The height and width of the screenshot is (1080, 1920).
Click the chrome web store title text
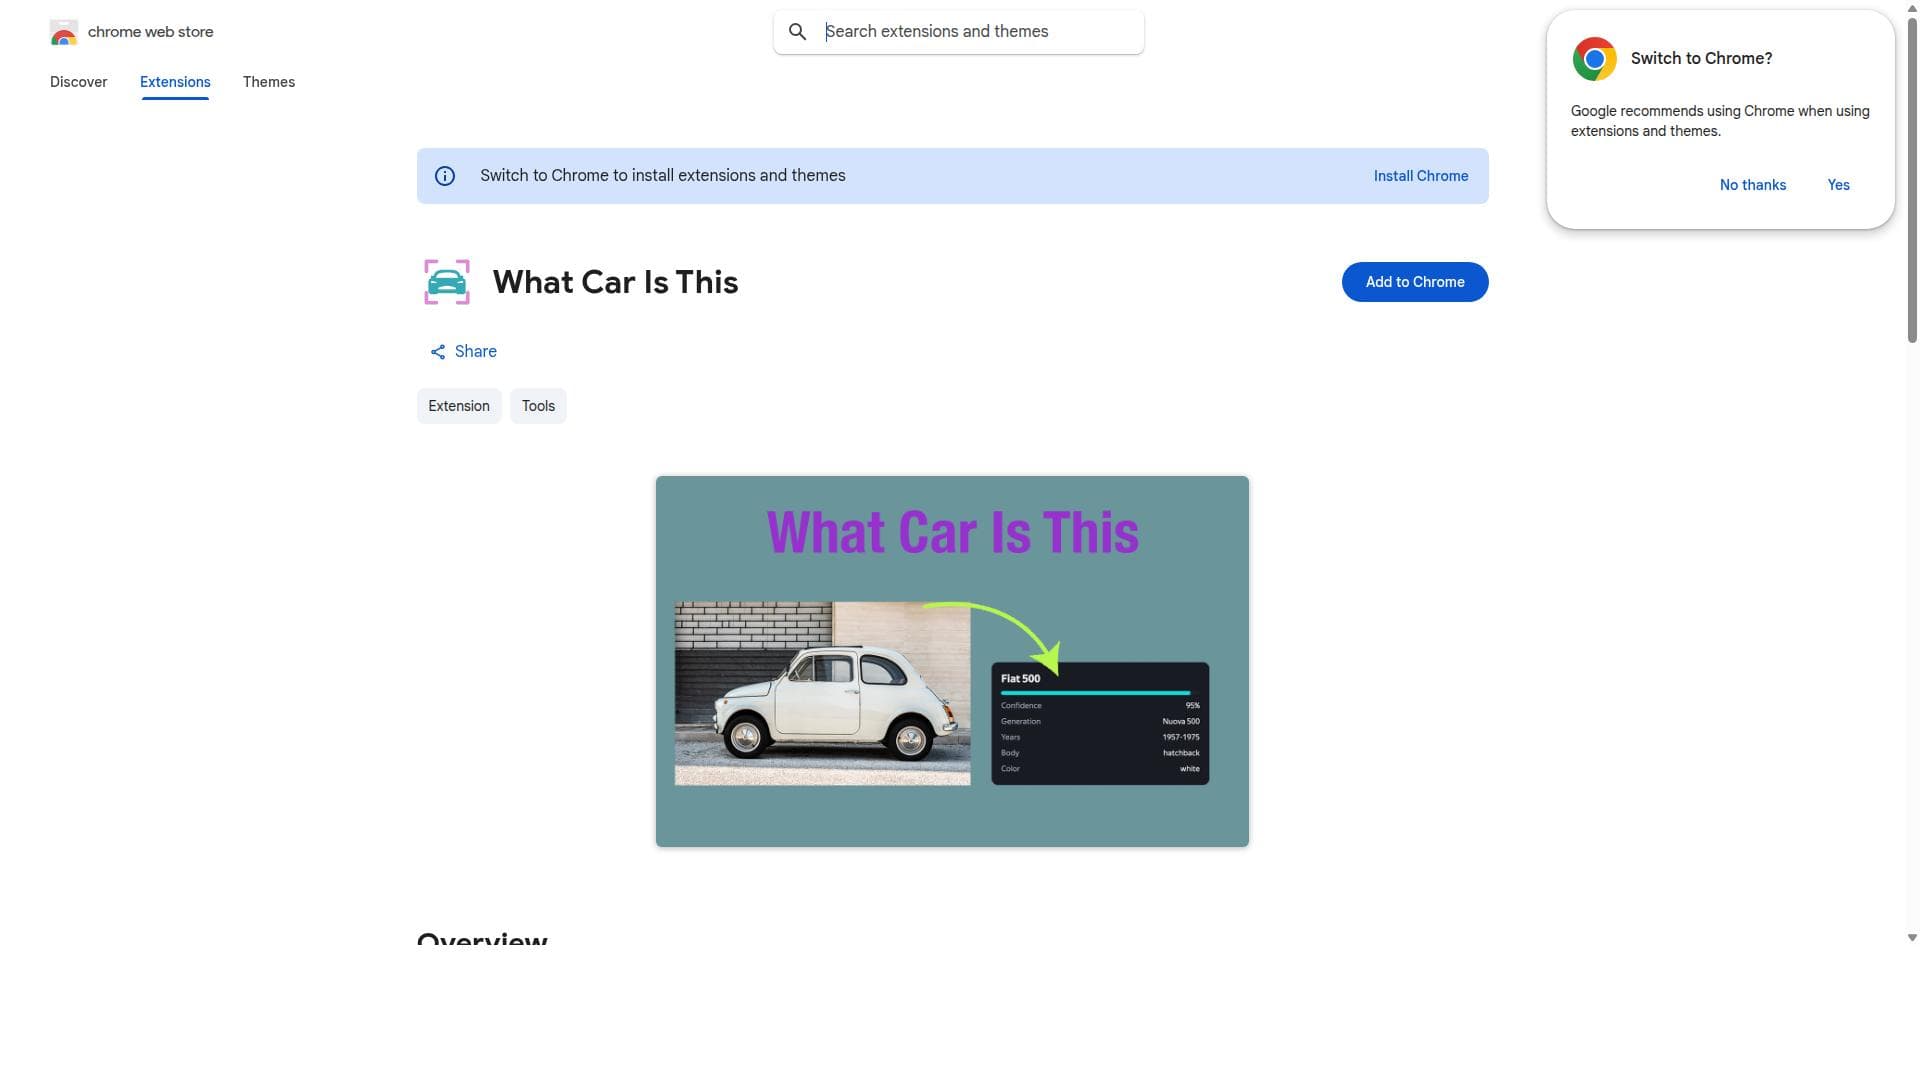pos(151,32)
